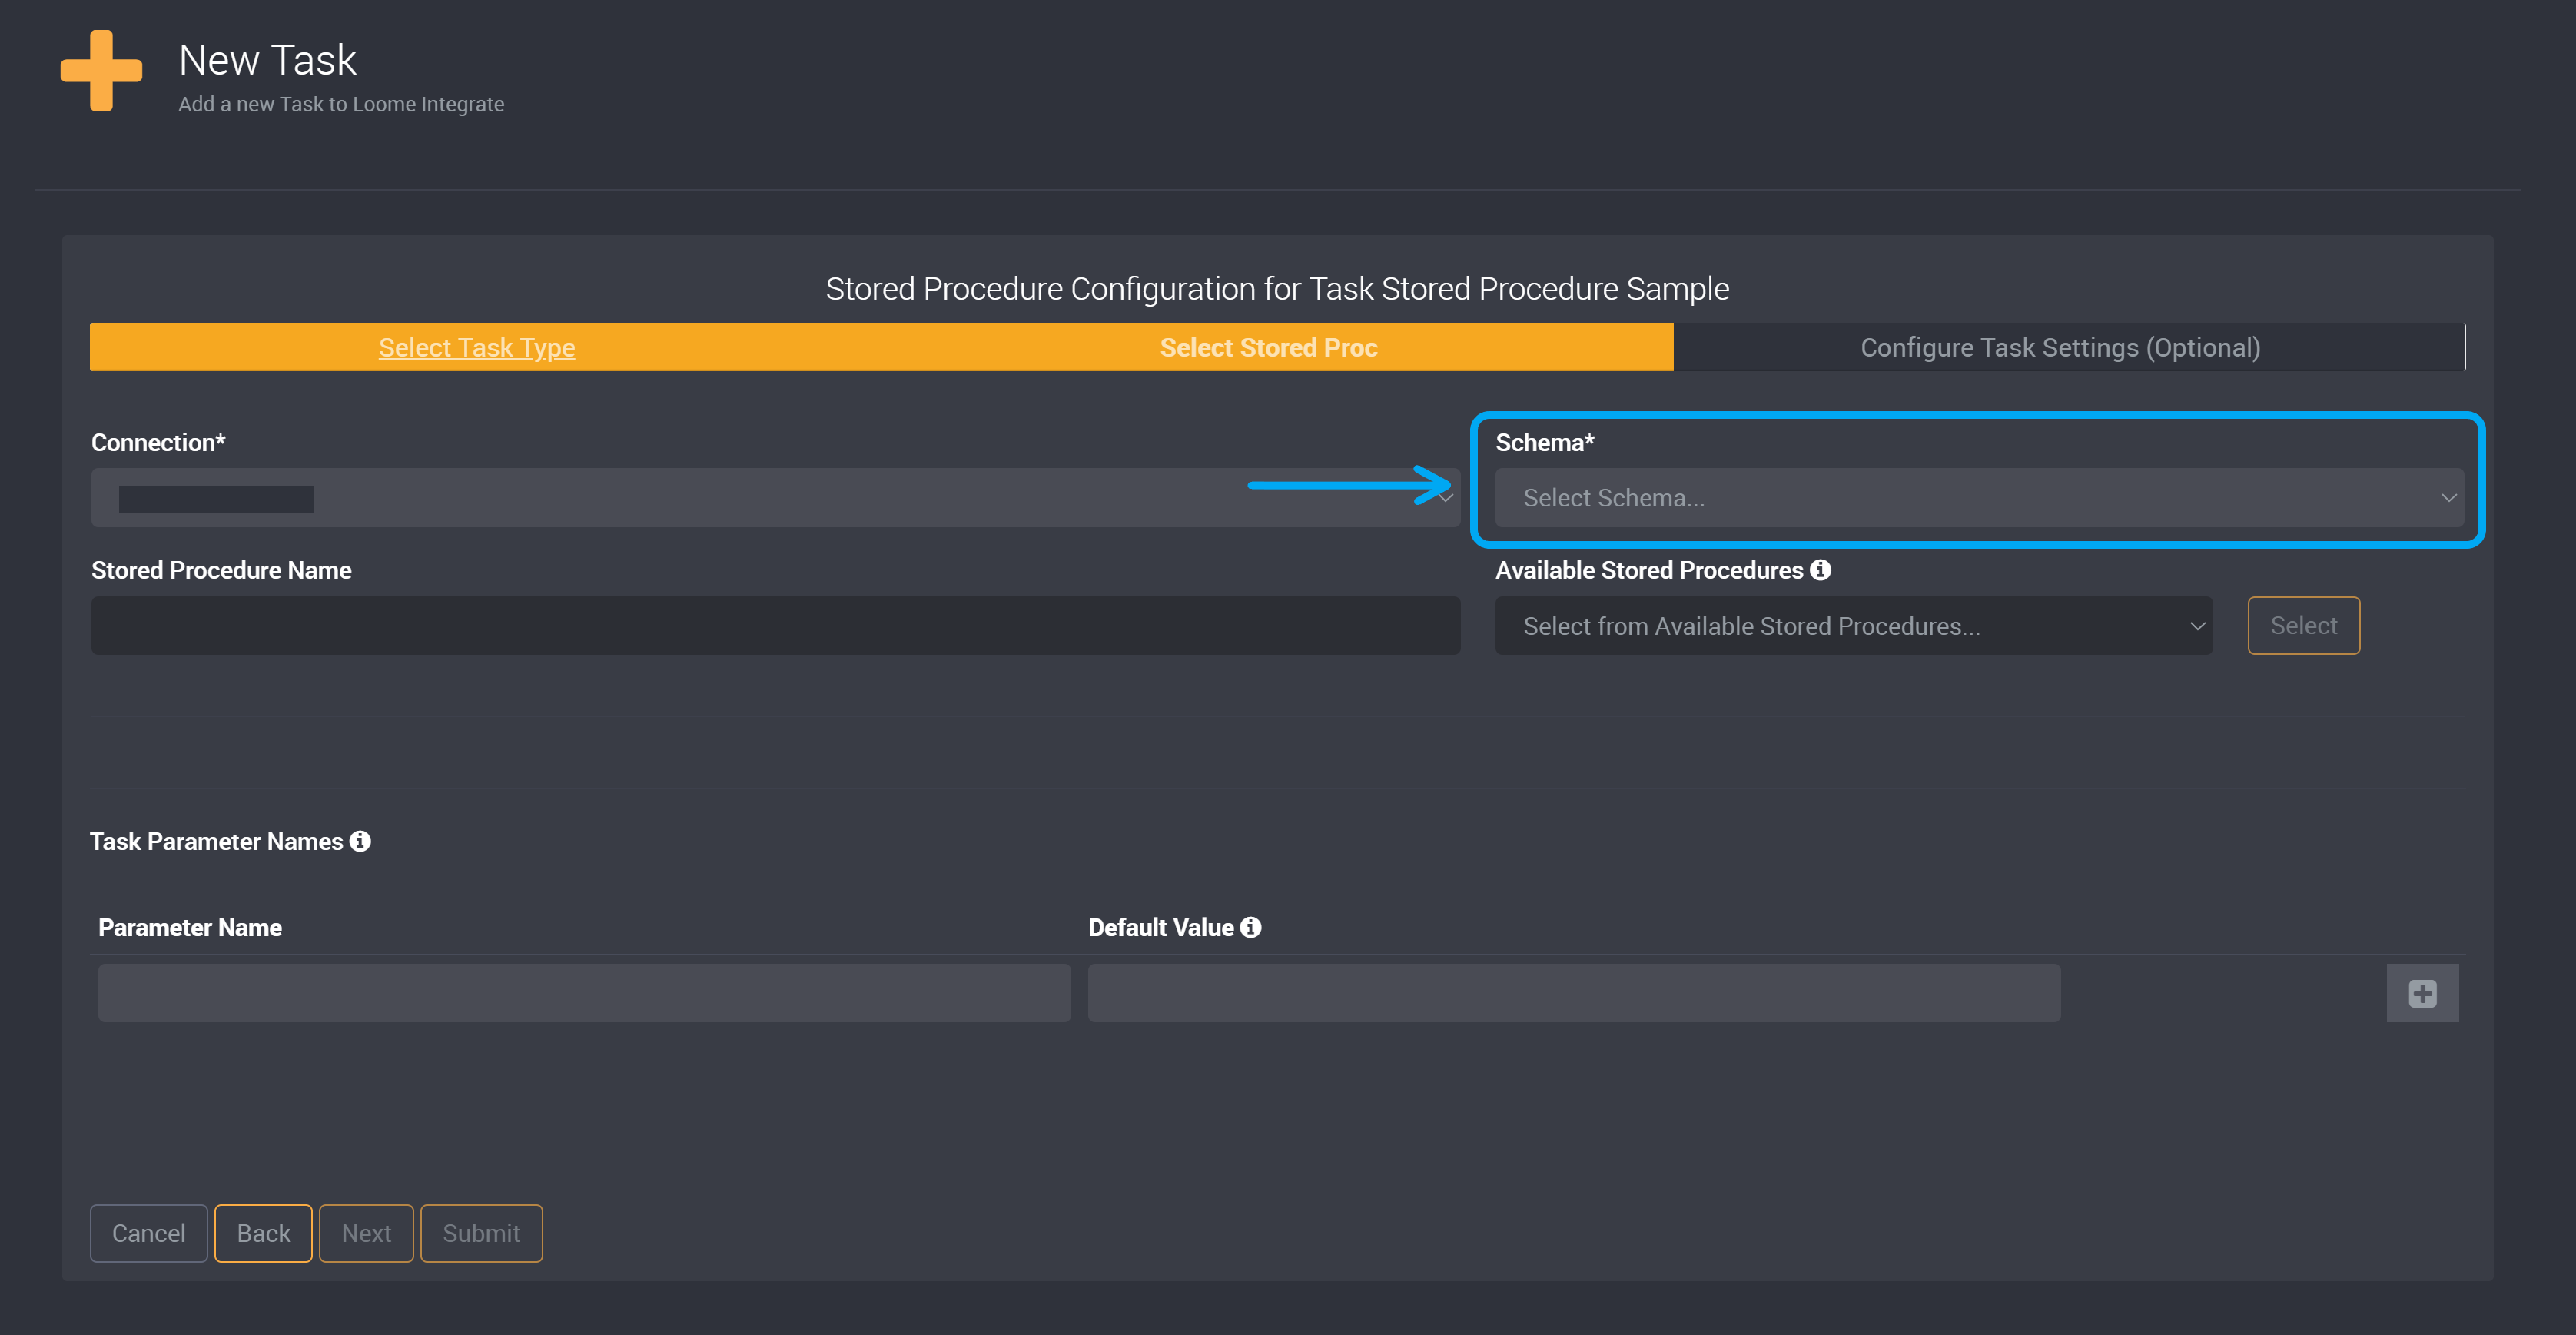Viewport: 2576px width, 1335px height.
Task: Click the Default Value info icon
Action: [1250, 927]
